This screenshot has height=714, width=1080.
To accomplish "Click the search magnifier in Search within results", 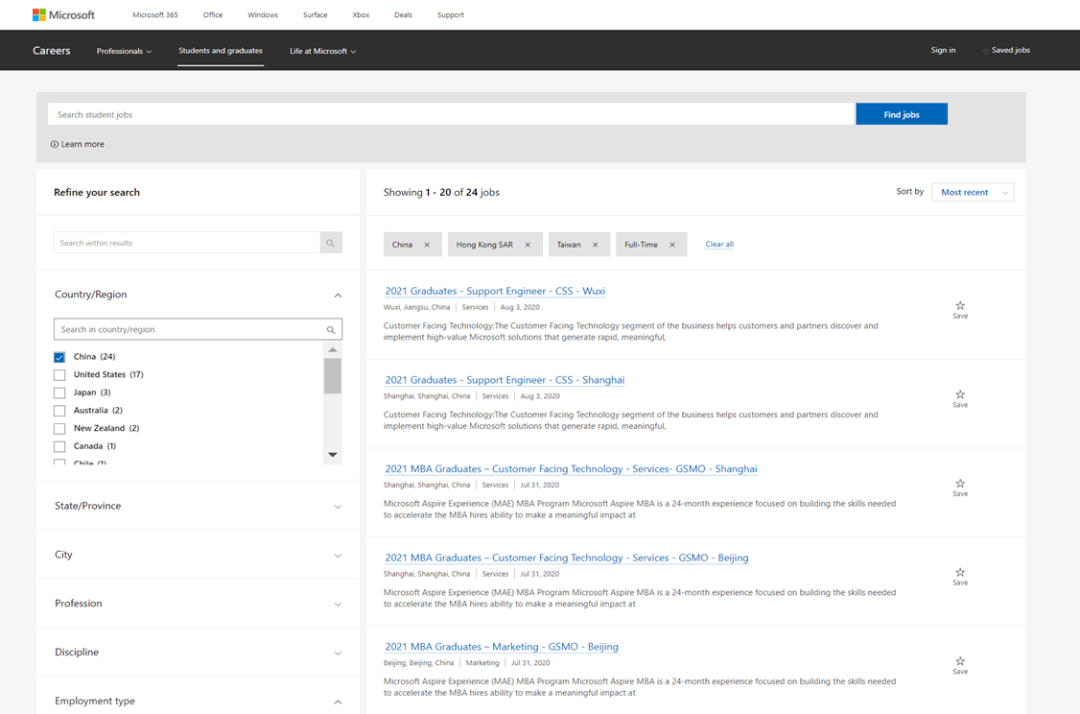I will [331, 243].
